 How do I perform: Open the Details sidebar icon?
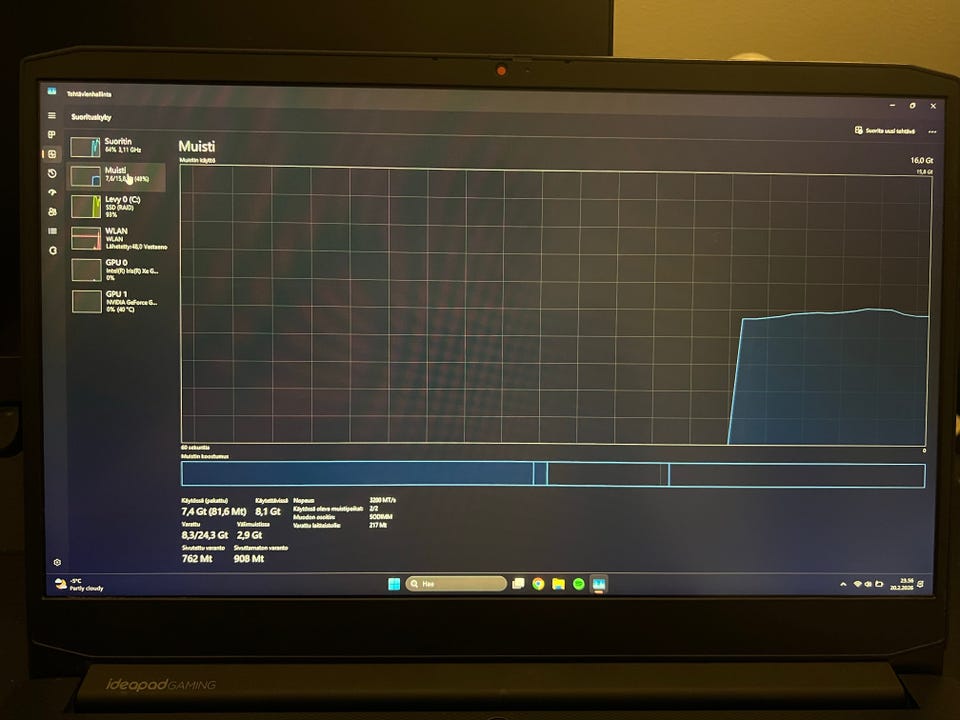pos(52,231)
